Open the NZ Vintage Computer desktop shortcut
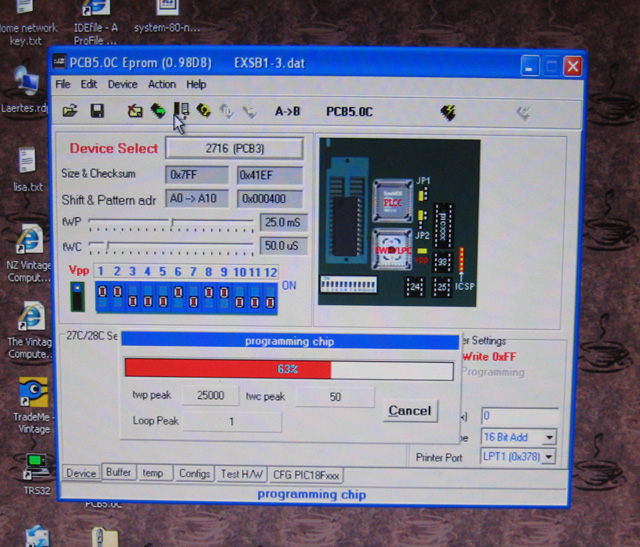This screenshot has width=640, height=547. pyautogui.click(x=29, y=253)
